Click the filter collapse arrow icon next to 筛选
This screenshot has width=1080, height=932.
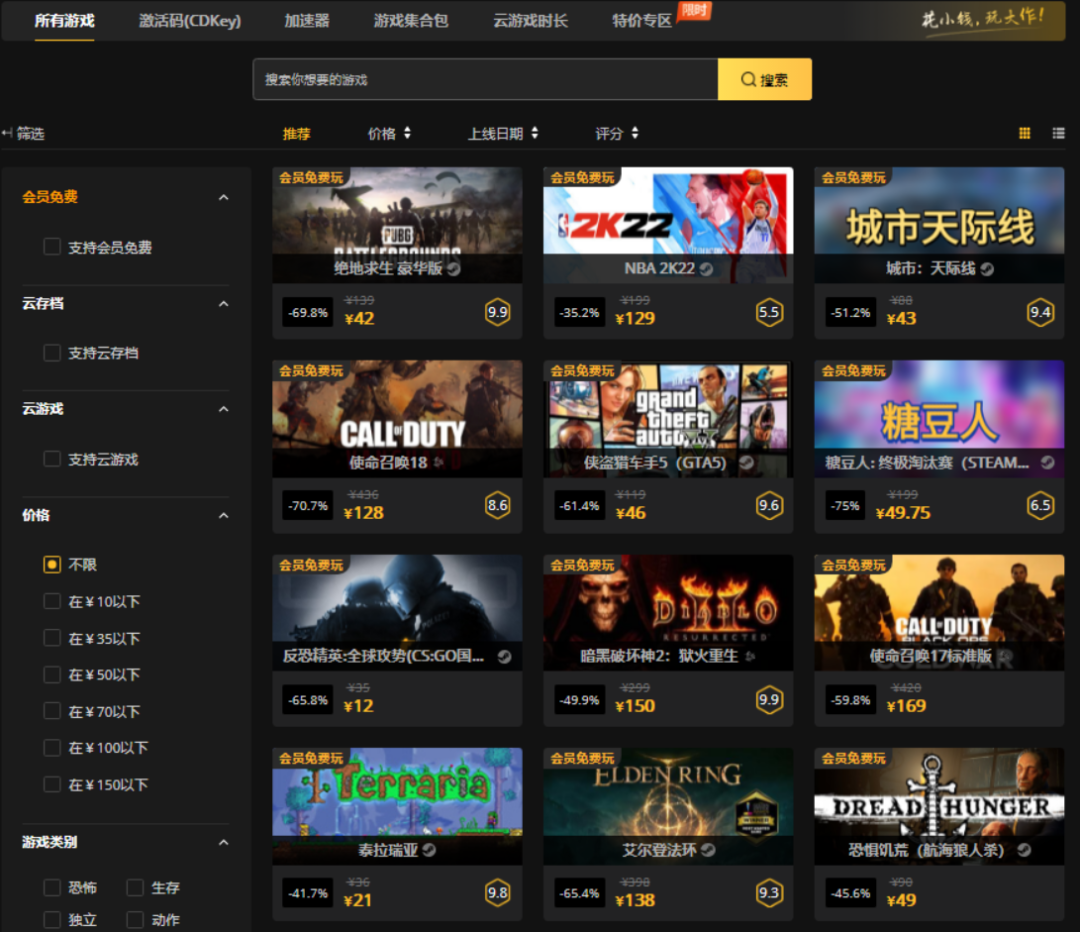click(7, 133)
